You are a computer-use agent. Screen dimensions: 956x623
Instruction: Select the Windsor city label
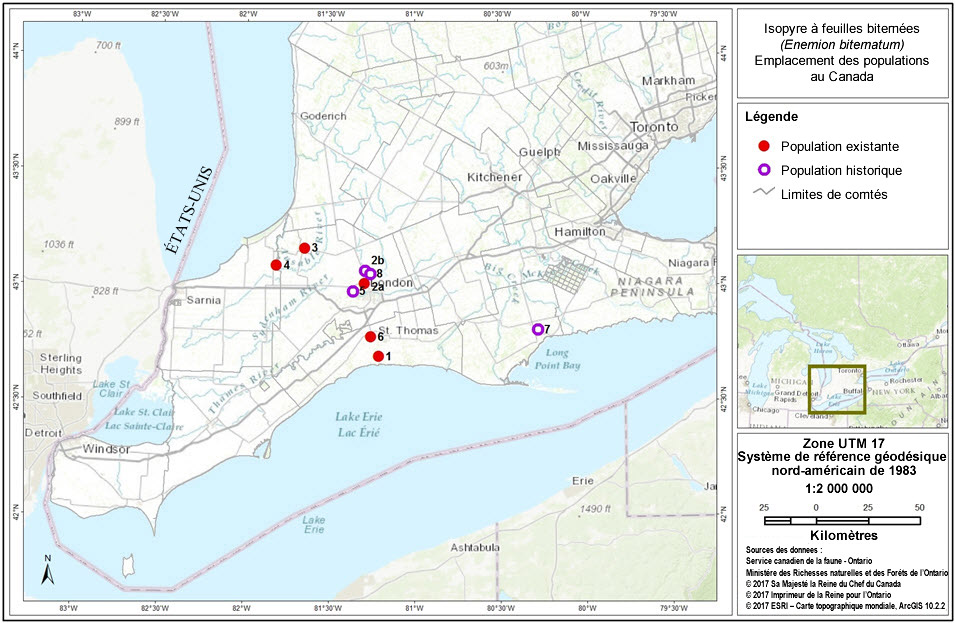[x=107, y=448]
